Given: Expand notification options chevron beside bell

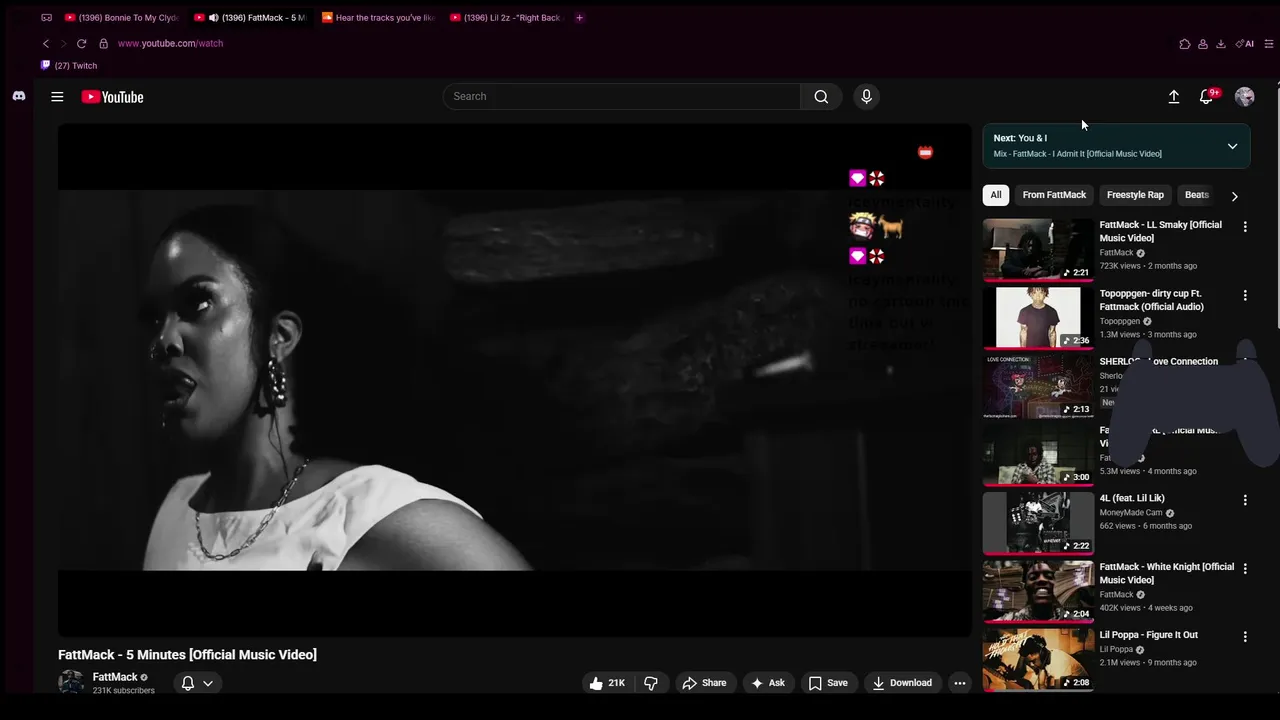Looking at the screenshot, I should coord(208,683).
